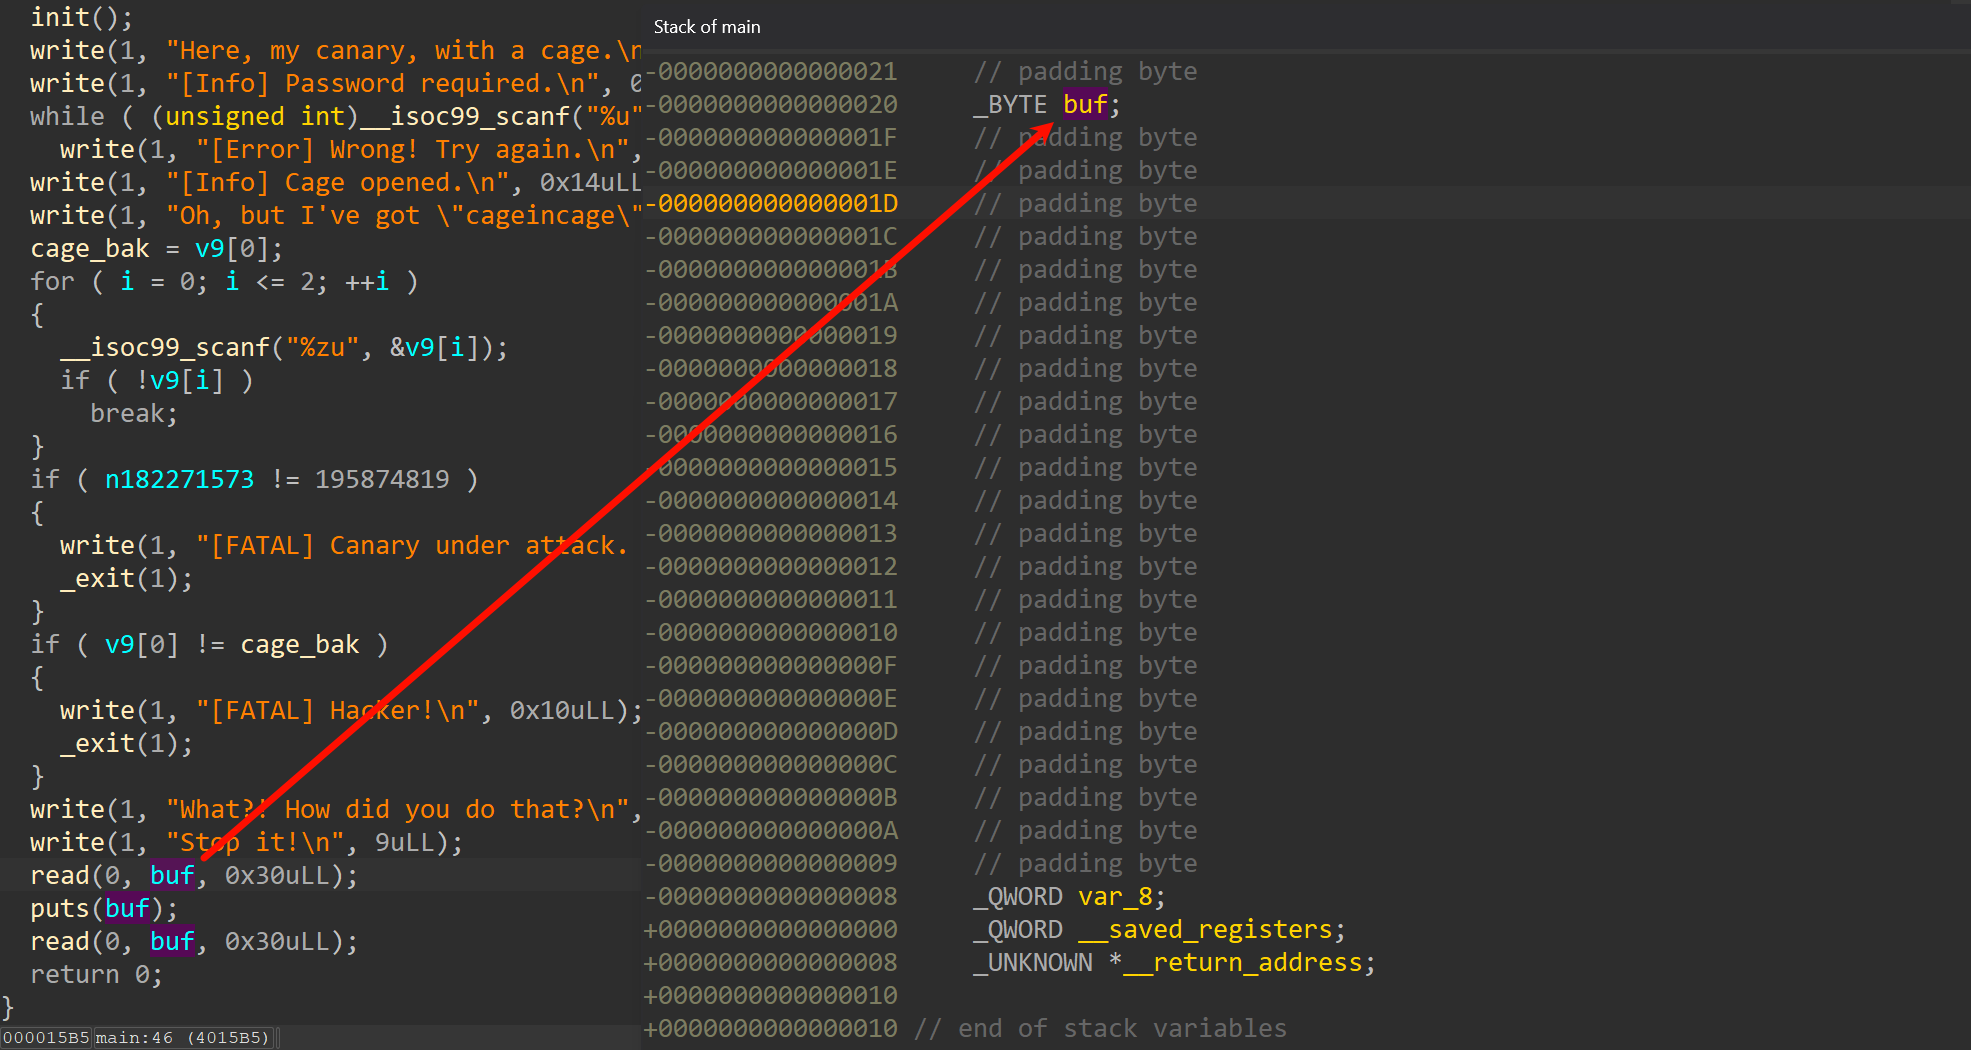Screen dimensions: 1971x1050
Task: Select stack offset '-0000000000000020'
Action: (772, 104)
